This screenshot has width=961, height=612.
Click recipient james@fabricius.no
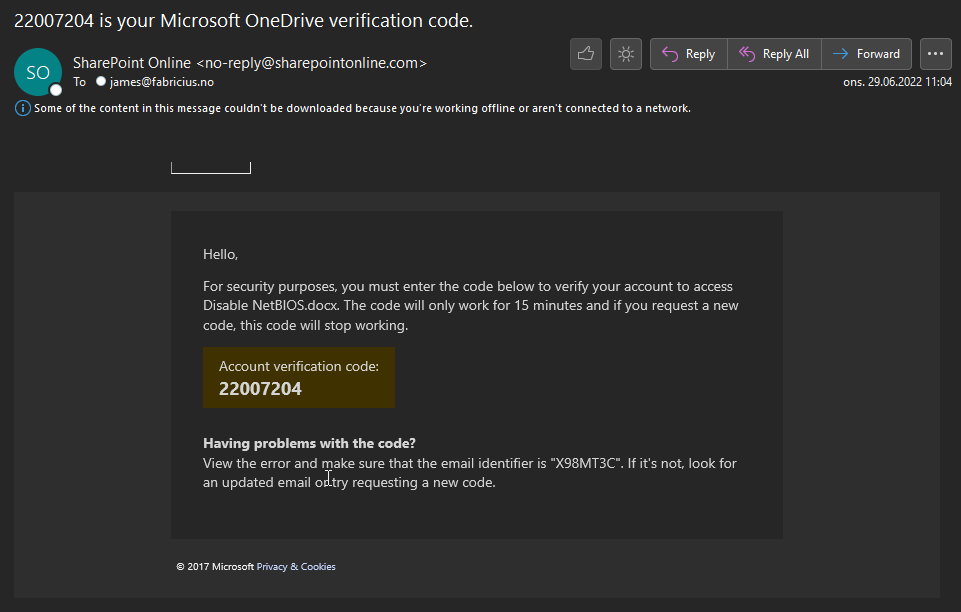pos(162,82)
